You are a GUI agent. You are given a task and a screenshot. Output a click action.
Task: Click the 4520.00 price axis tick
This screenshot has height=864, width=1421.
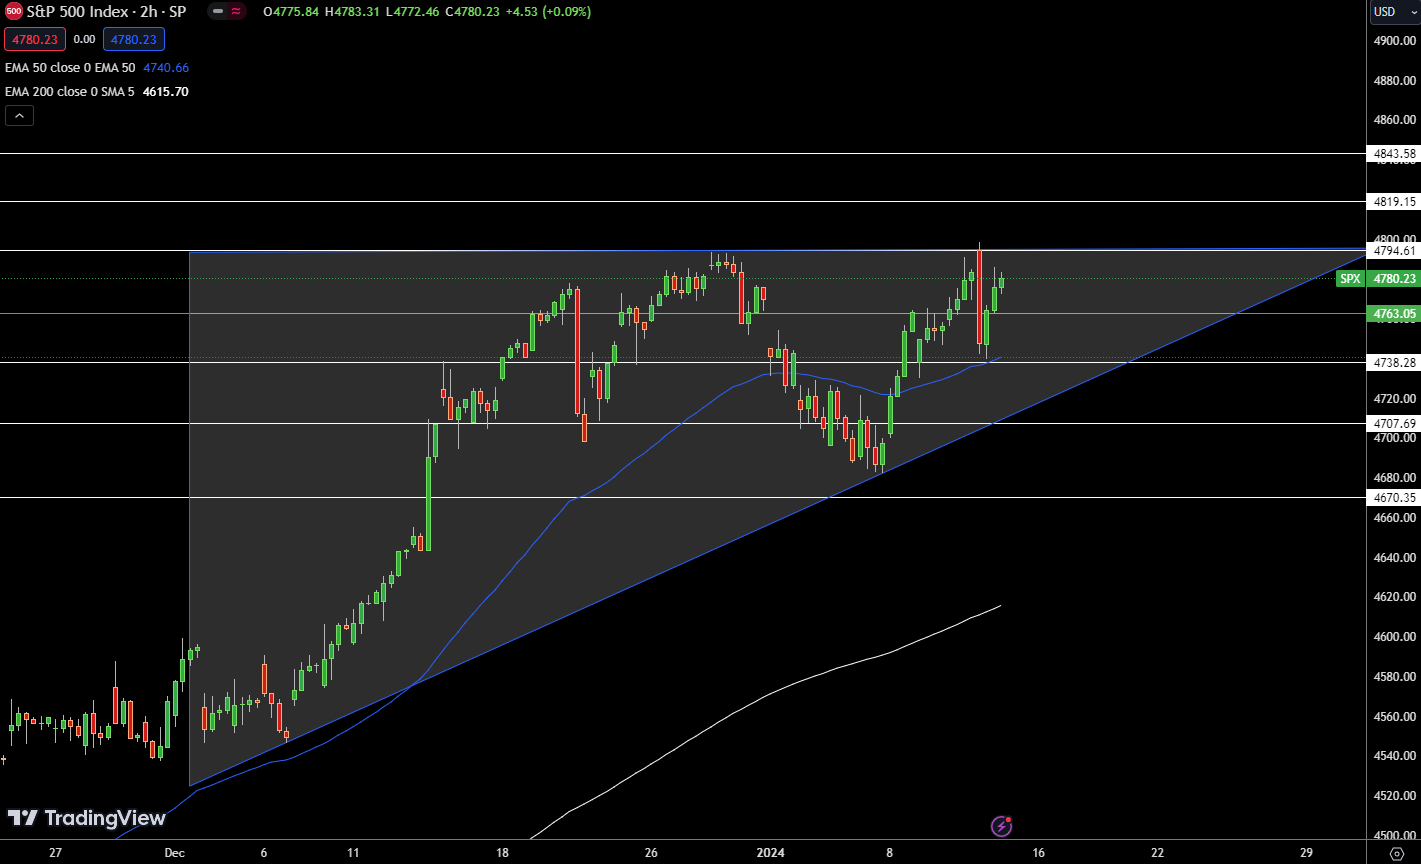1395,796
